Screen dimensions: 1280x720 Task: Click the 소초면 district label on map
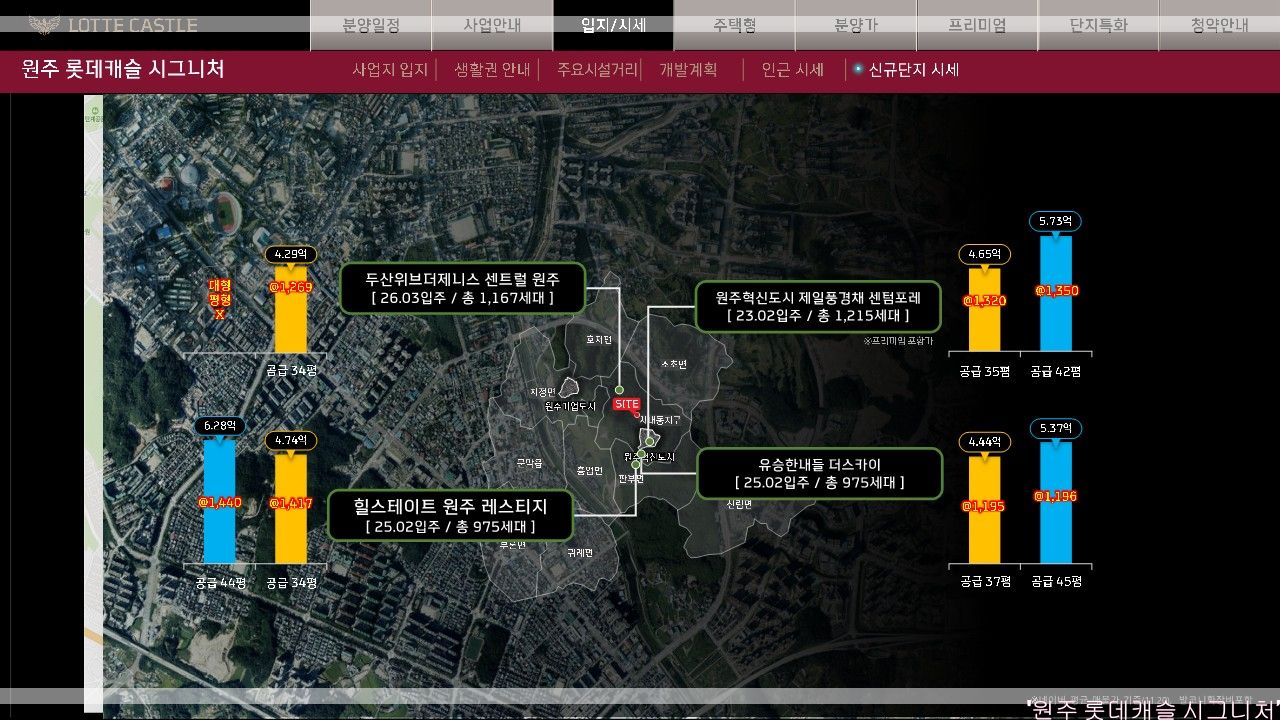pos(675,364)
